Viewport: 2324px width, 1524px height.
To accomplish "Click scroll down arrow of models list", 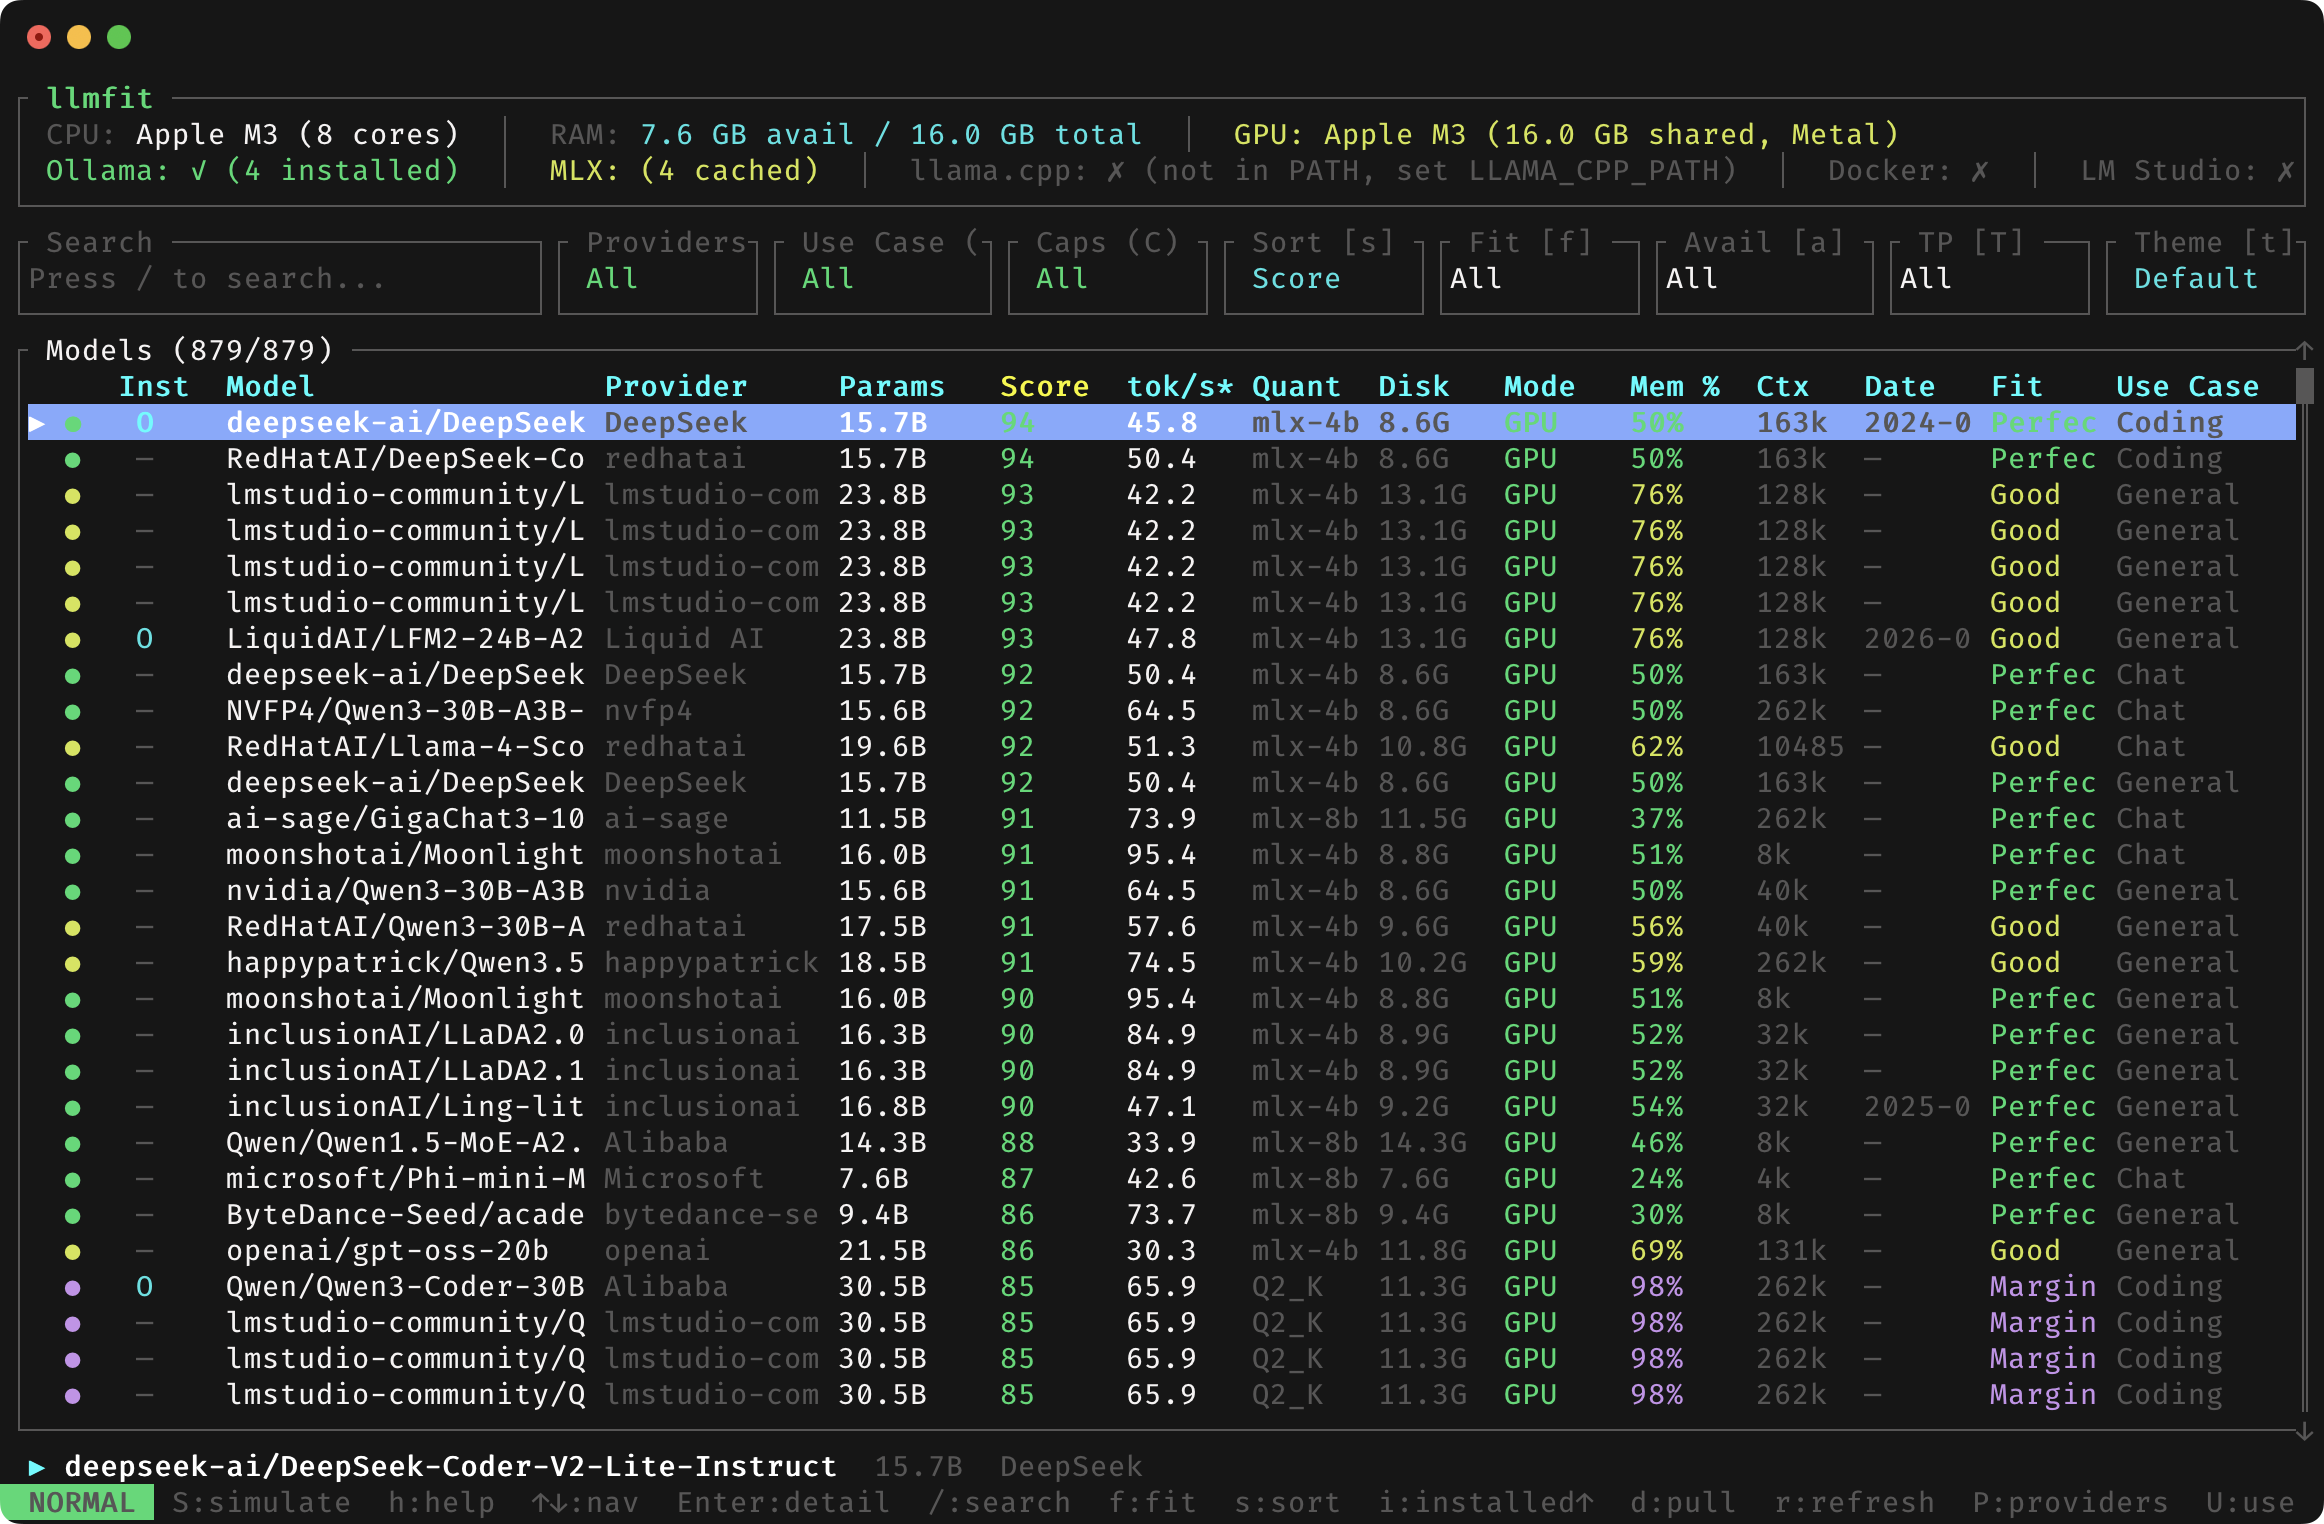I will [2304, 1431].
